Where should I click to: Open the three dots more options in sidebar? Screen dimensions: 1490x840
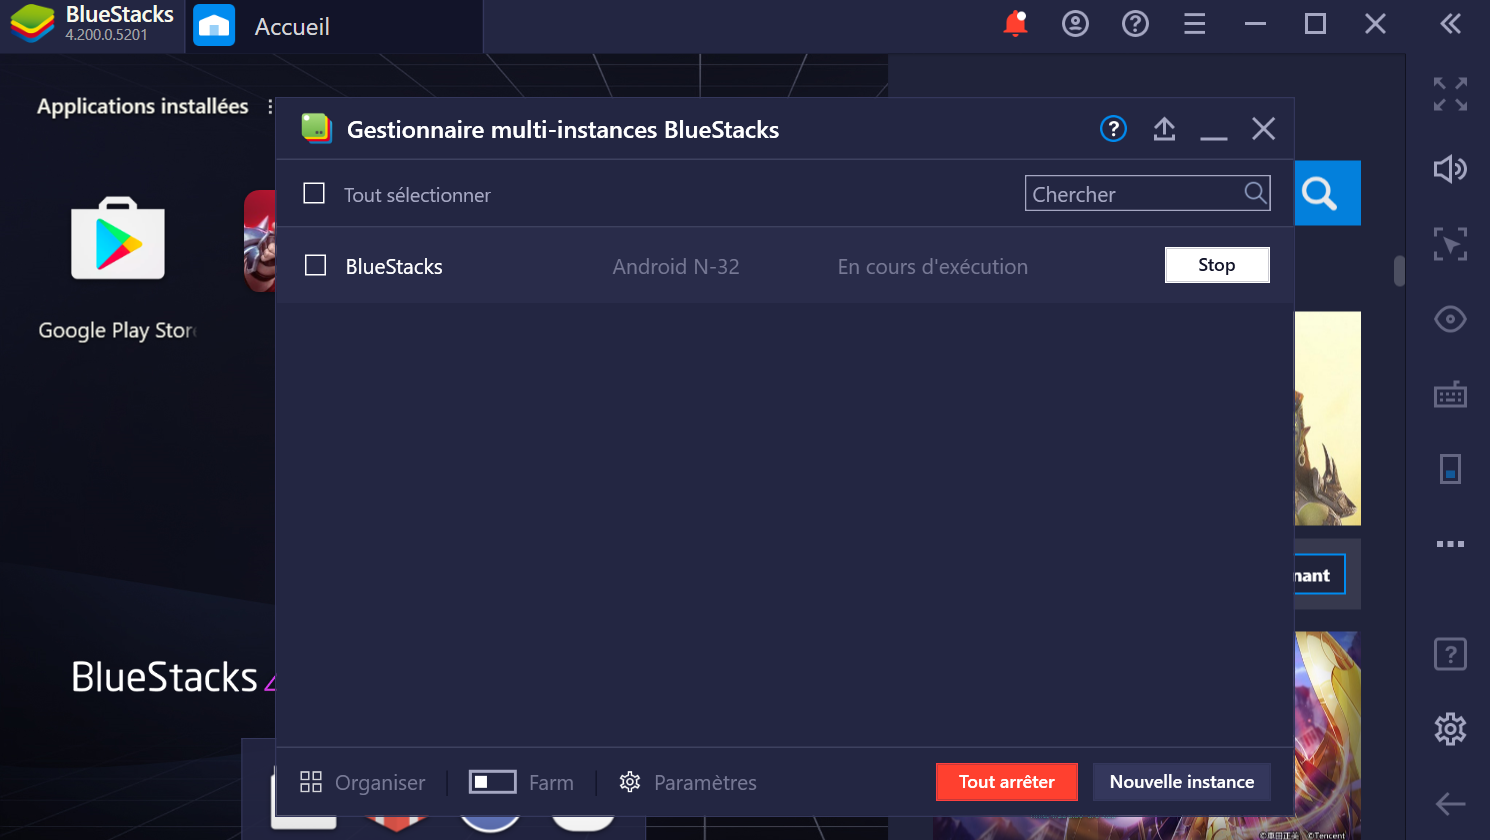point(1450,544)
